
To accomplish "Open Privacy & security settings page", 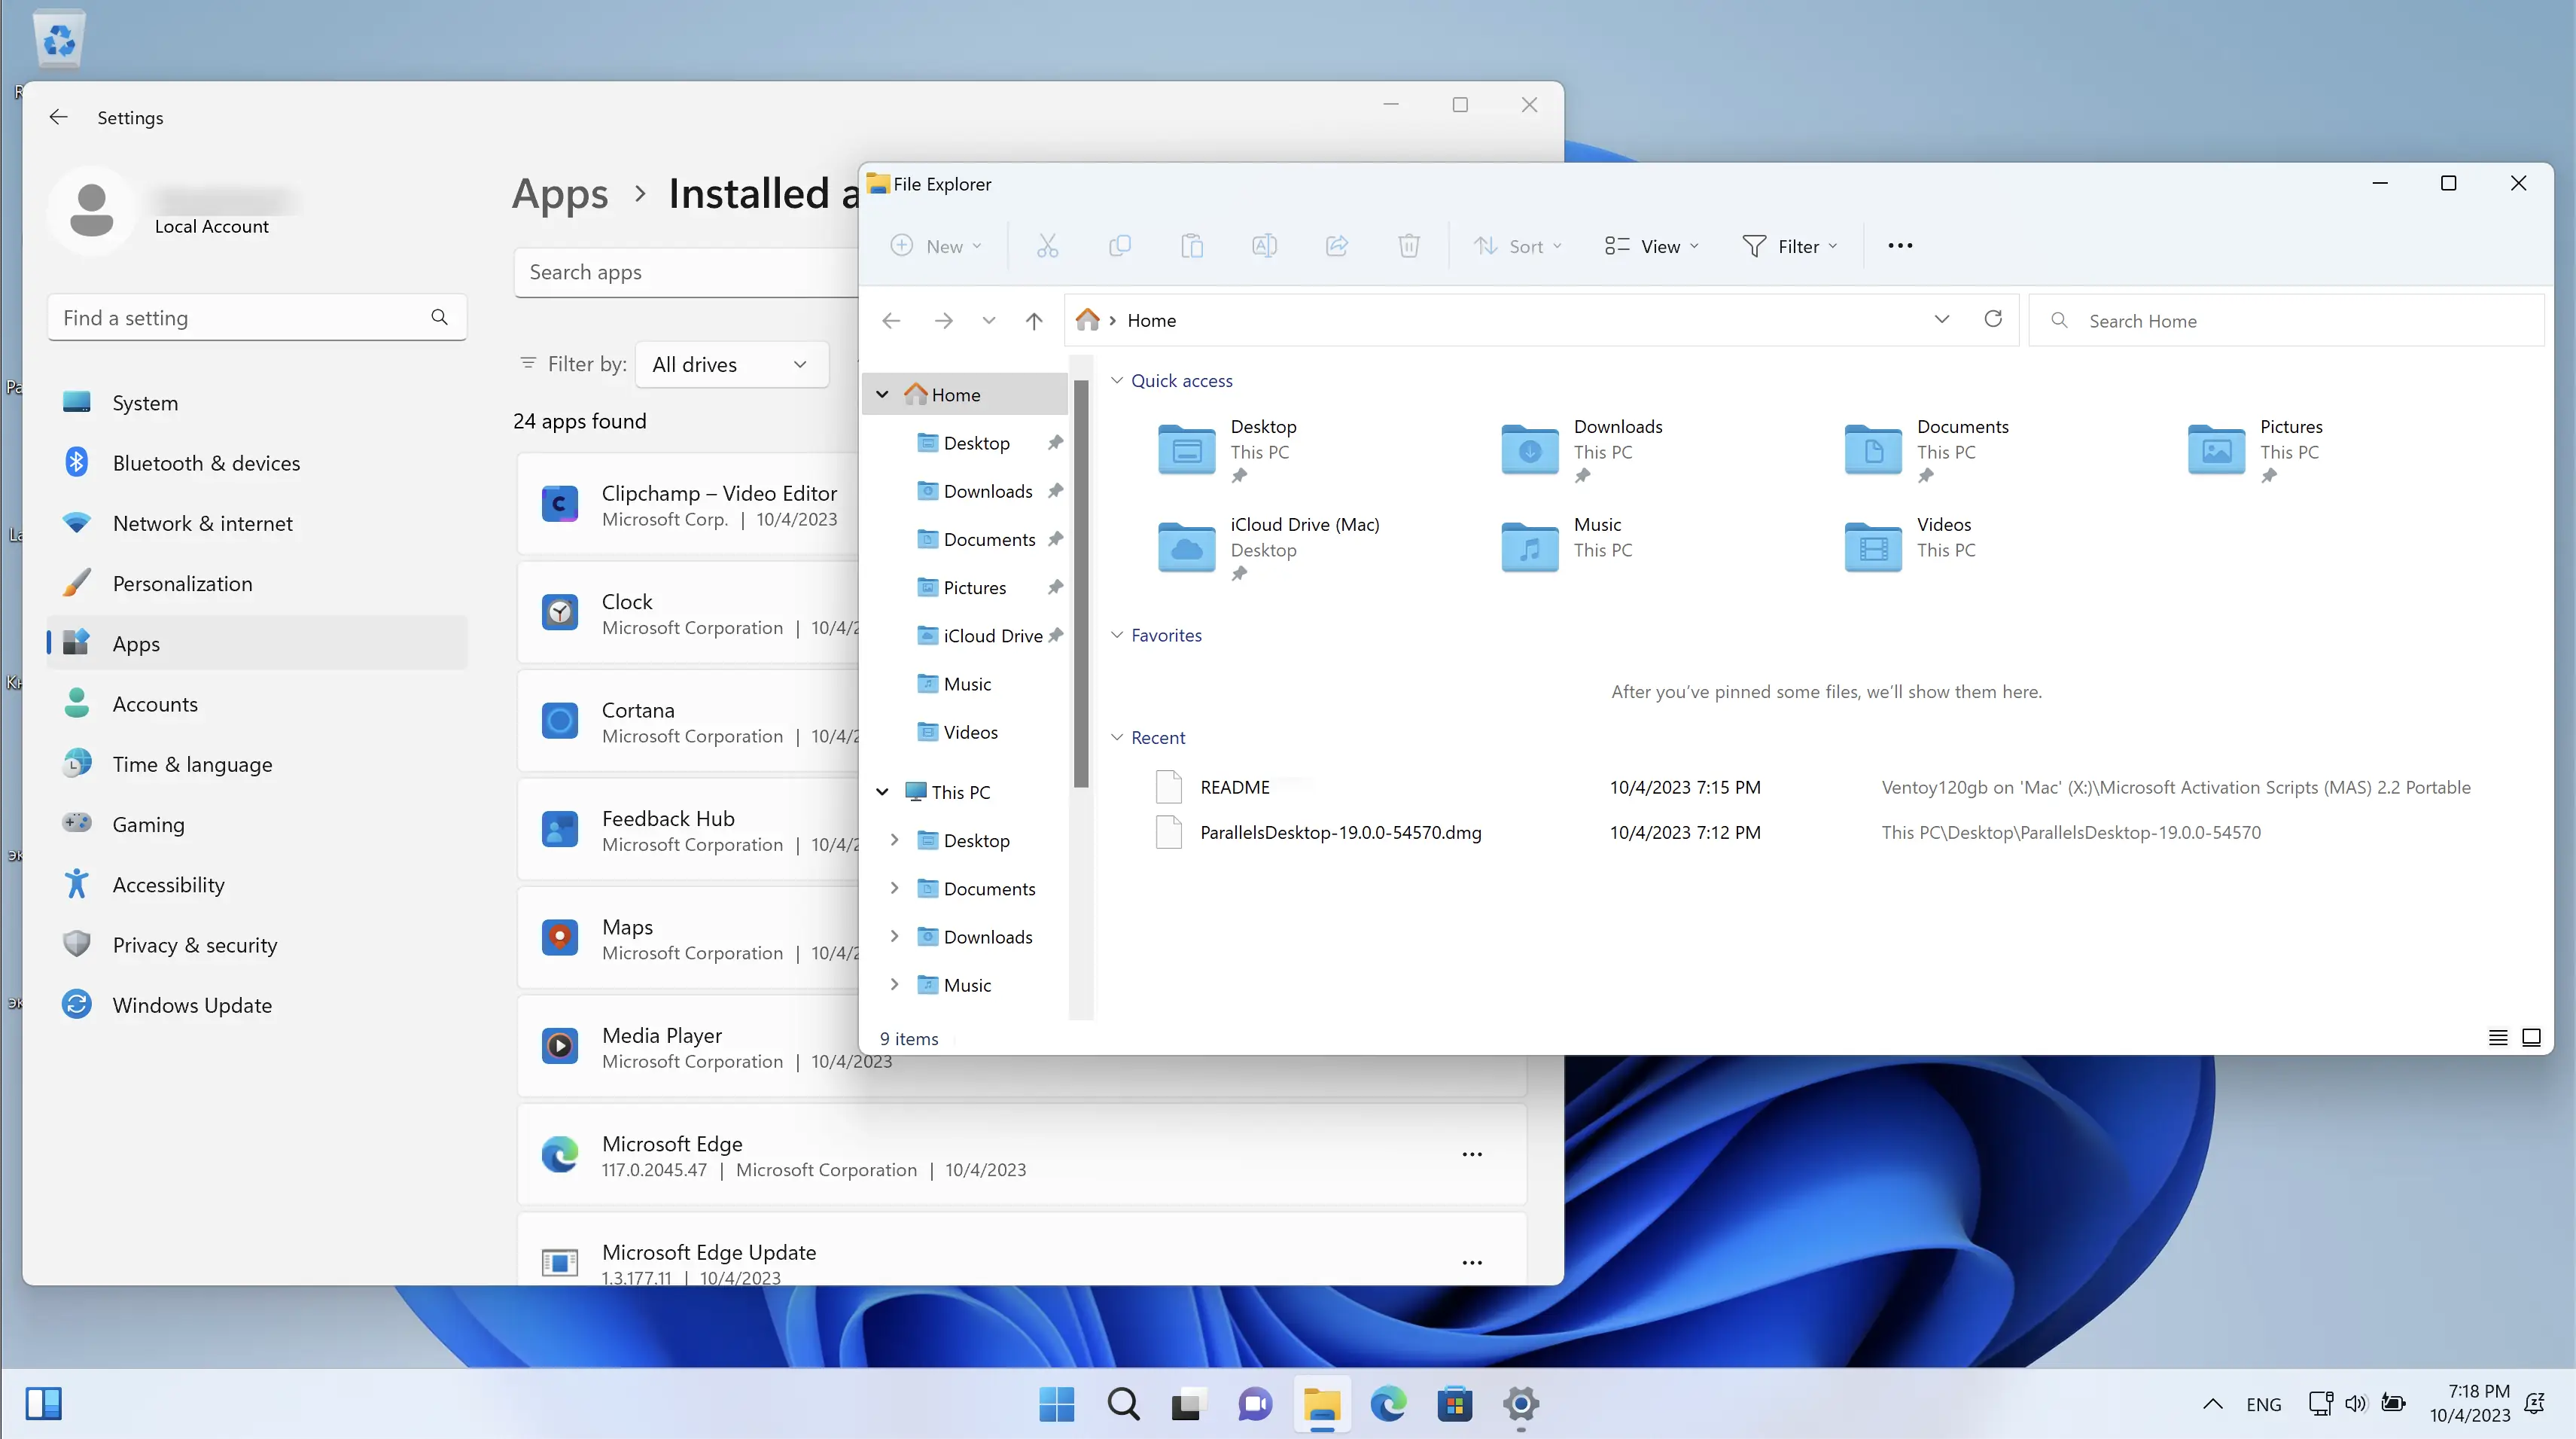I will (195, 945).
